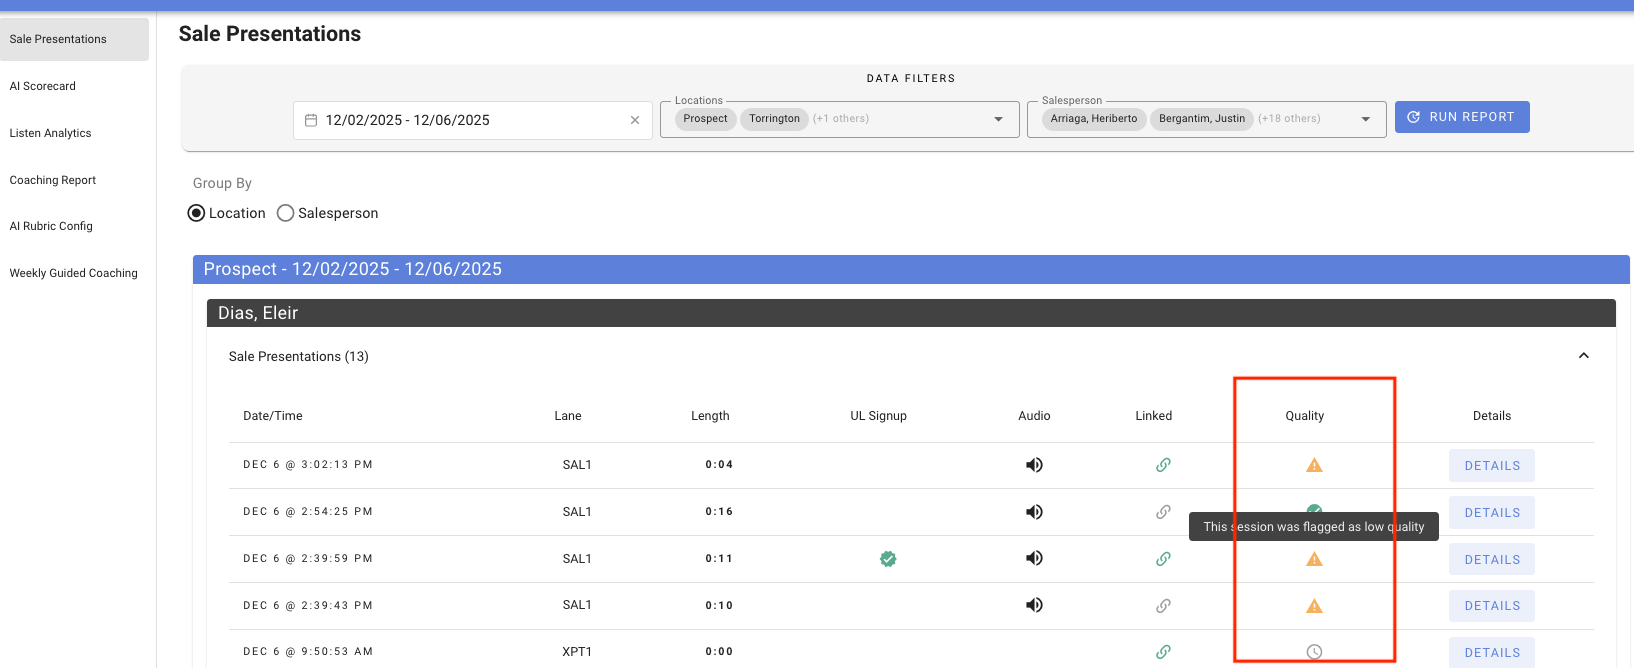The width and height of the screenshot is (1634, 668).
Task: Play audio for the 2:39:43 PM session
Action: tap(1034, 605)
